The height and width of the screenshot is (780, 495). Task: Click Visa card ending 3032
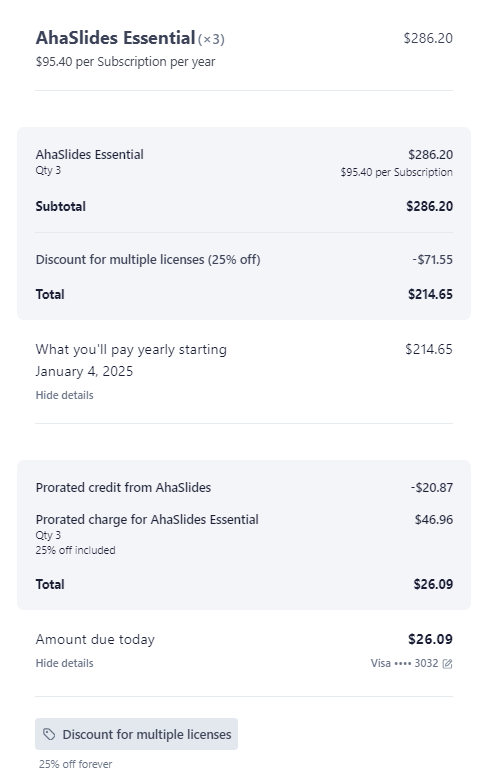pyautogui.click(x=404, y=664)
